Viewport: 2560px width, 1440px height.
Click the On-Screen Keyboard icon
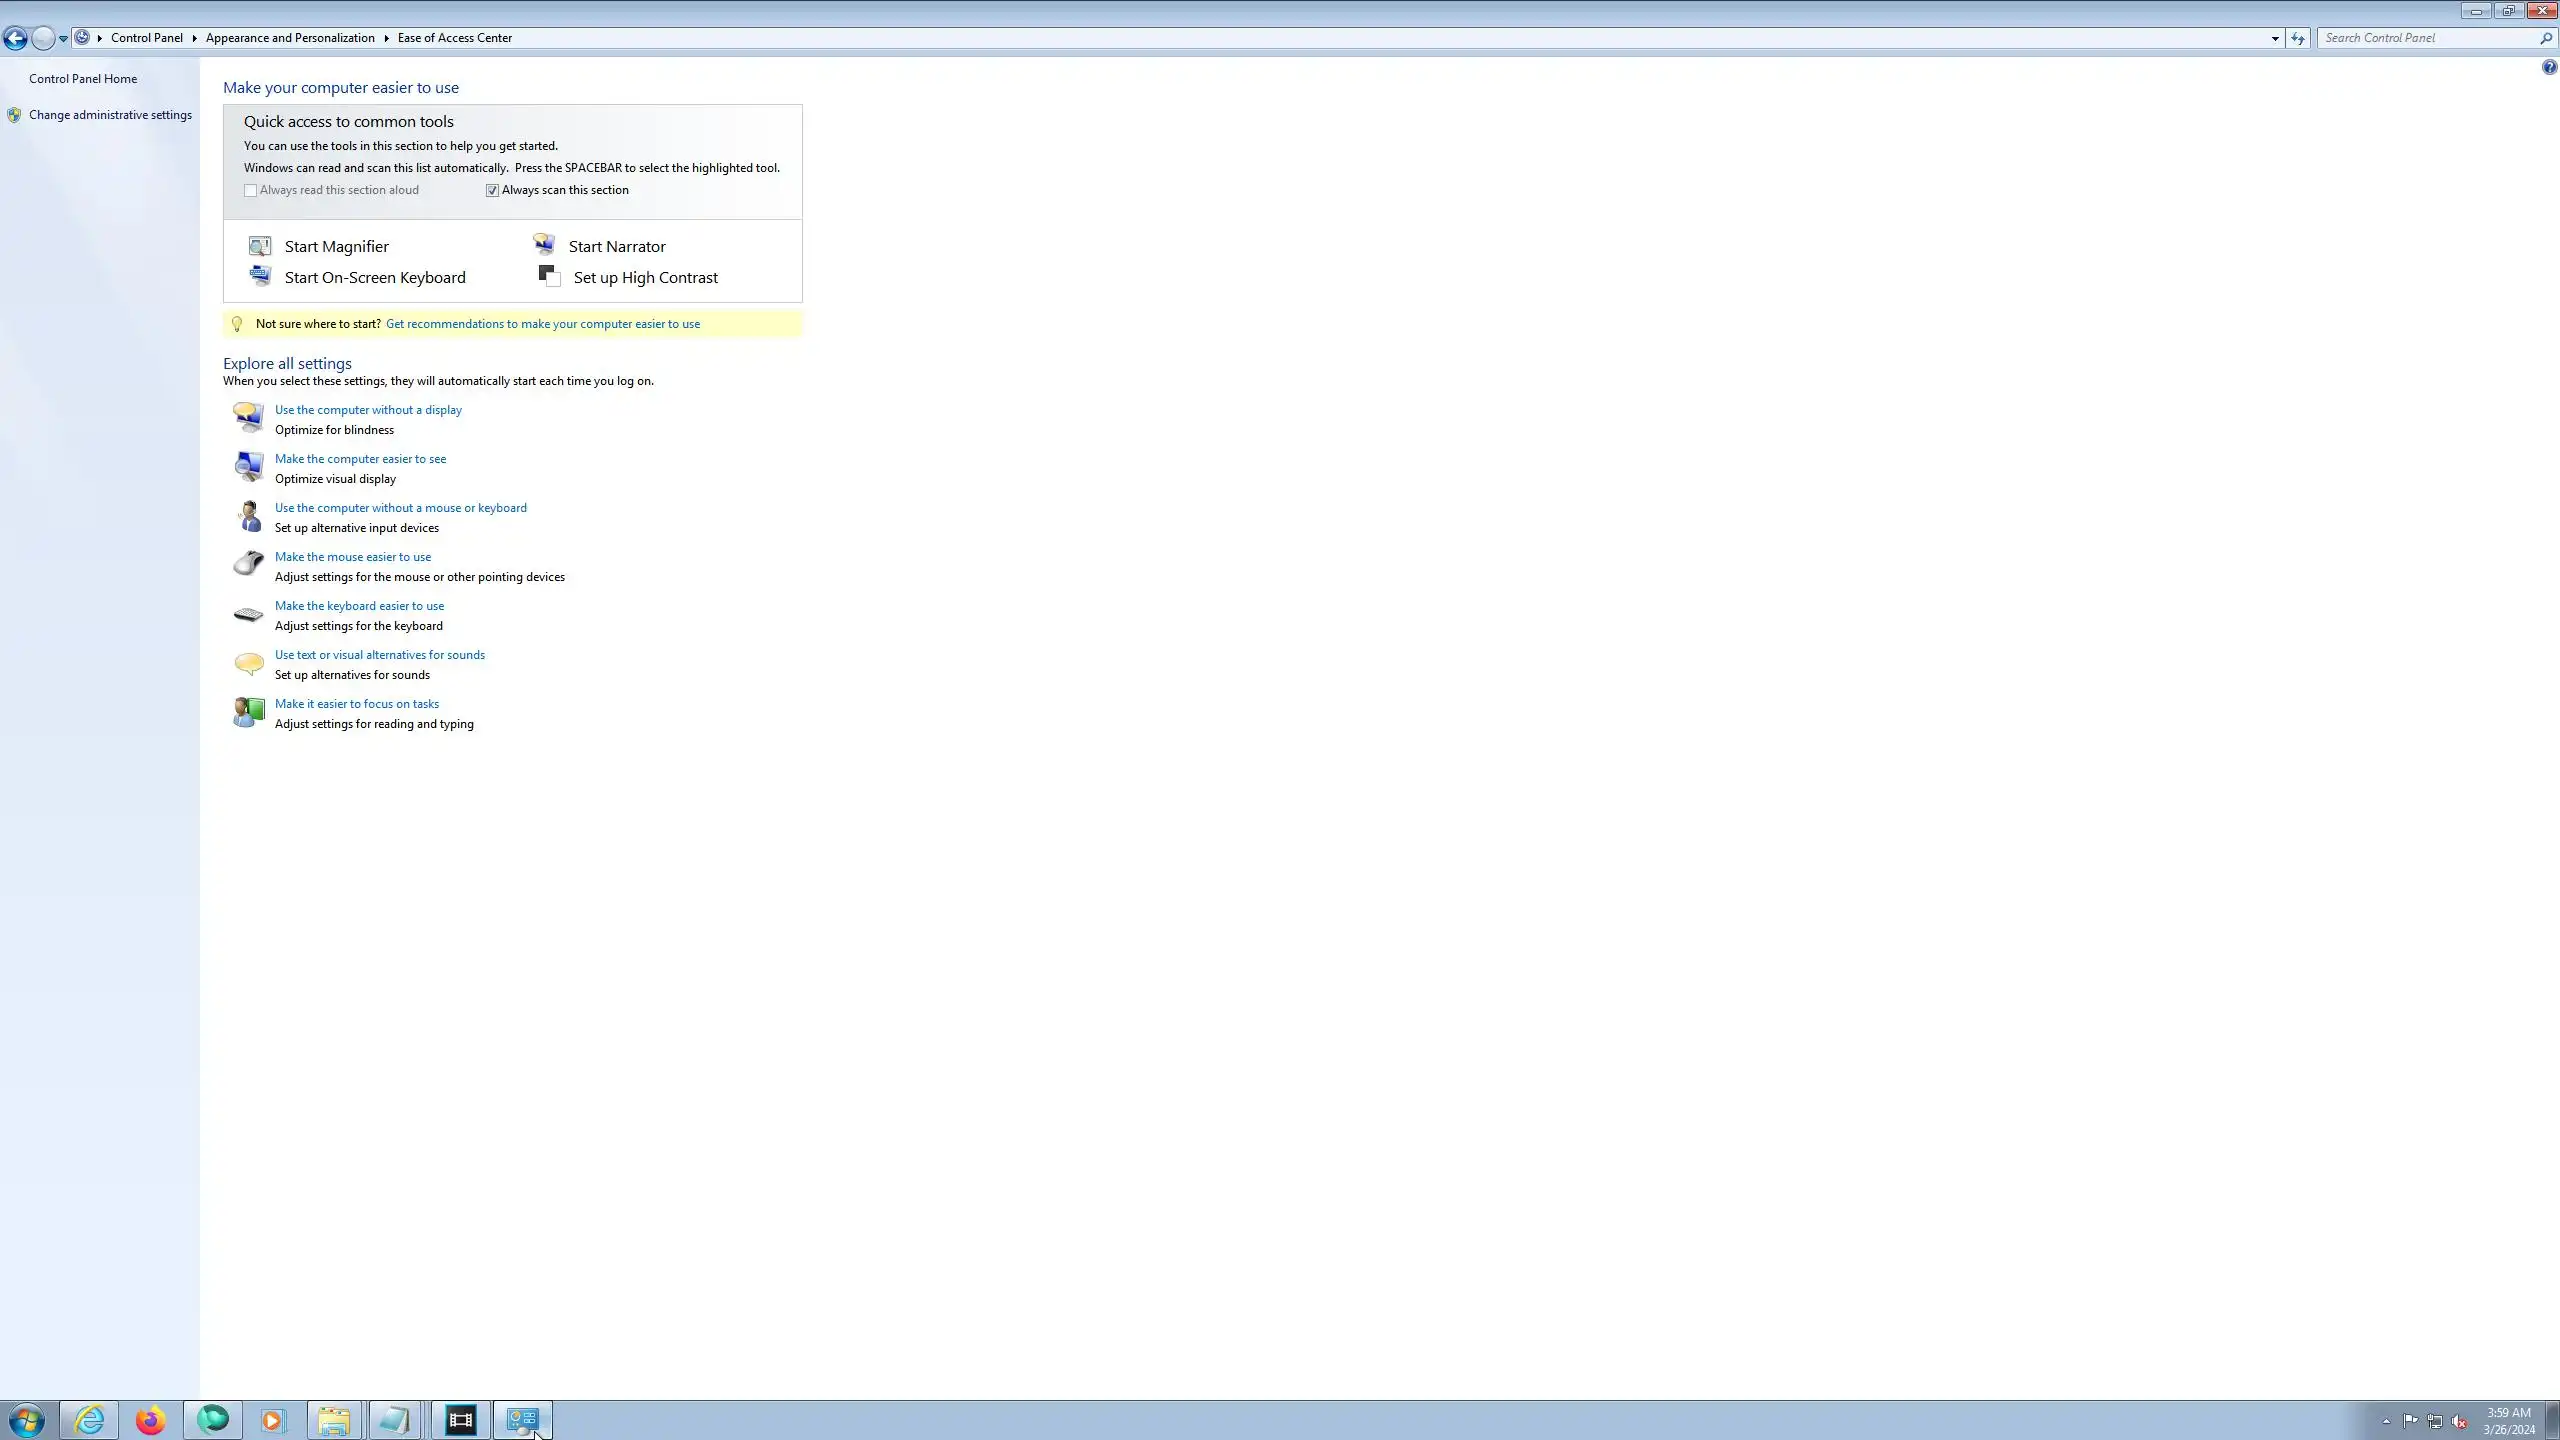pyautogui.click(x=260, y=277)
